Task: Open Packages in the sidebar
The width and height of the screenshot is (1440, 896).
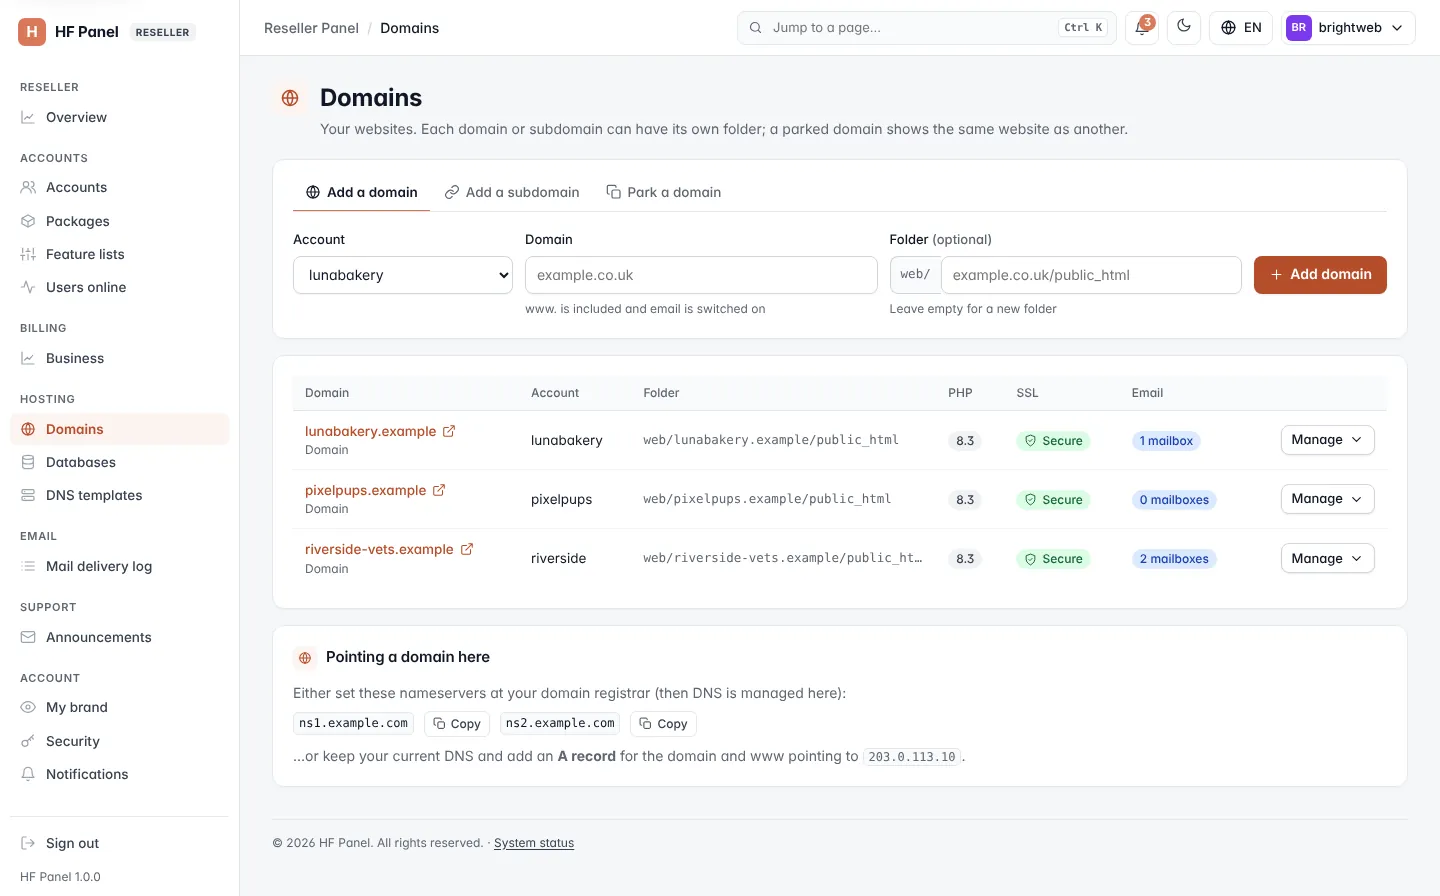Action: 120,221
